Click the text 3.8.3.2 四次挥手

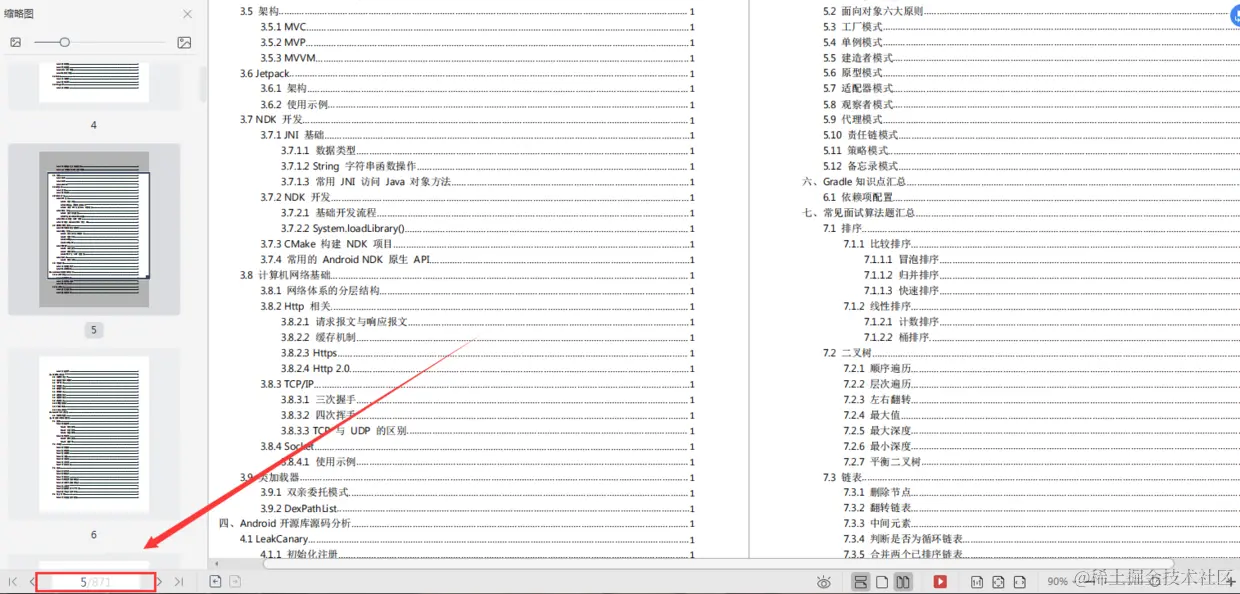click(318, 415)
